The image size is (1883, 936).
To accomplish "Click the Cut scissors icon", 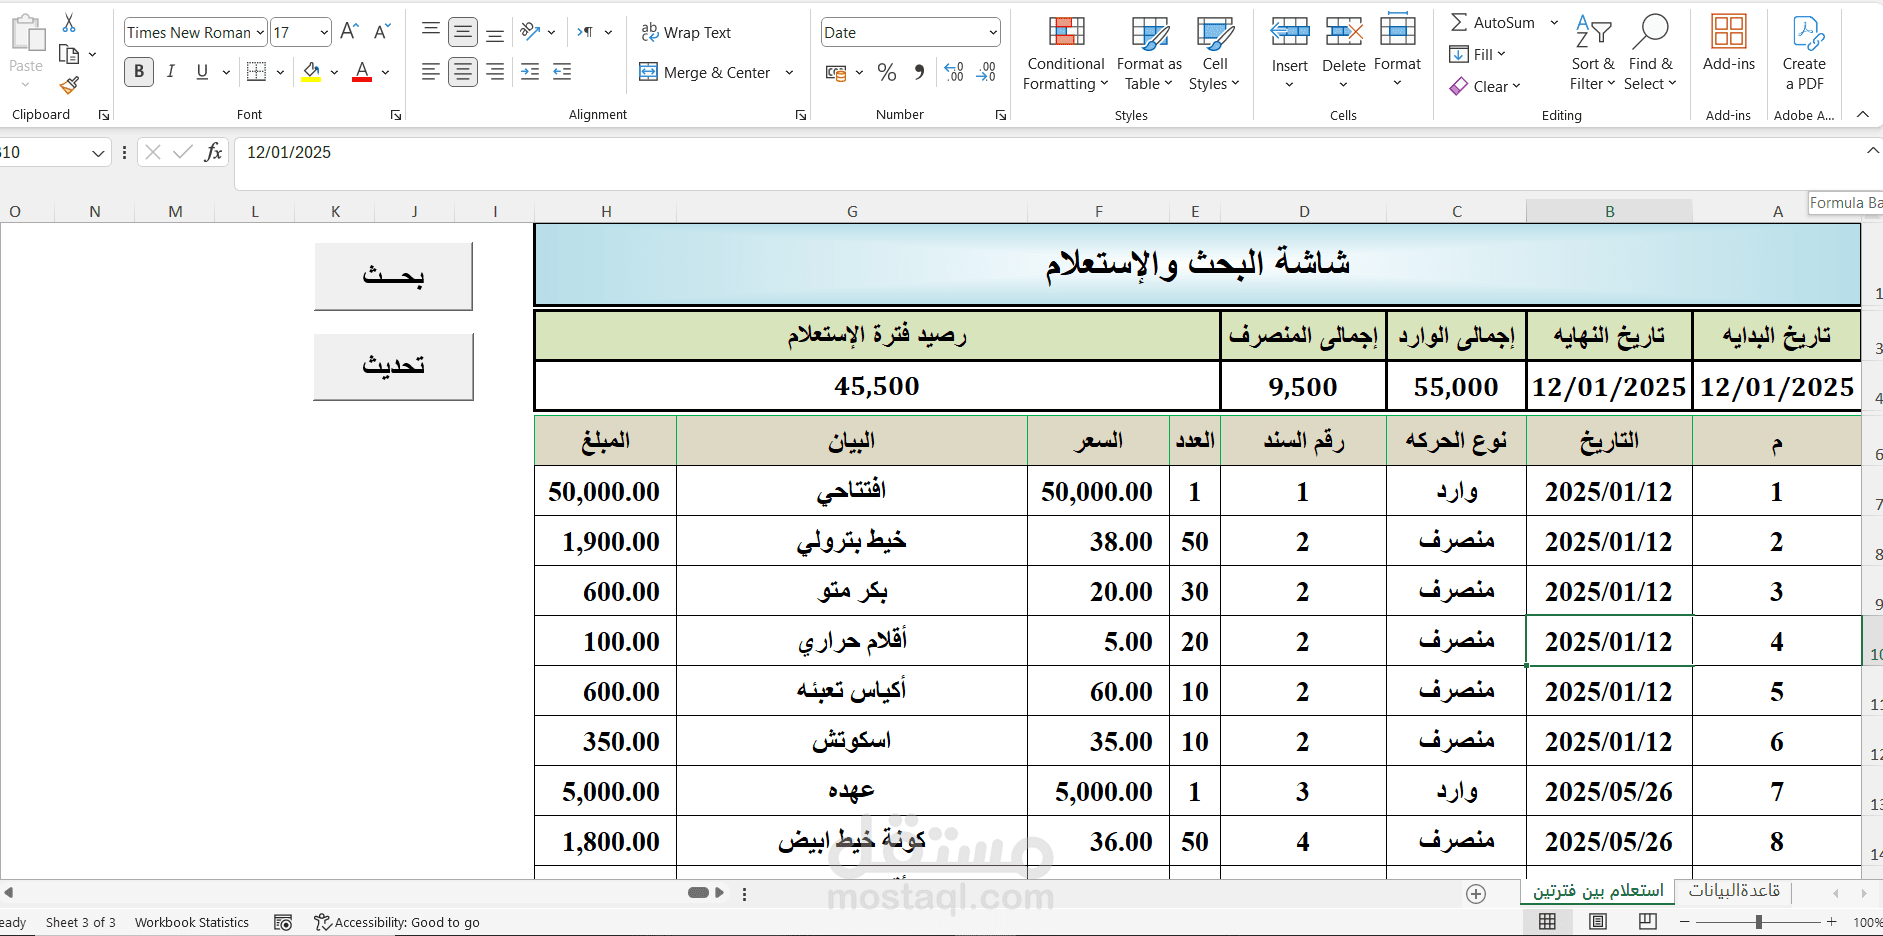I will (x=69, y=23).
